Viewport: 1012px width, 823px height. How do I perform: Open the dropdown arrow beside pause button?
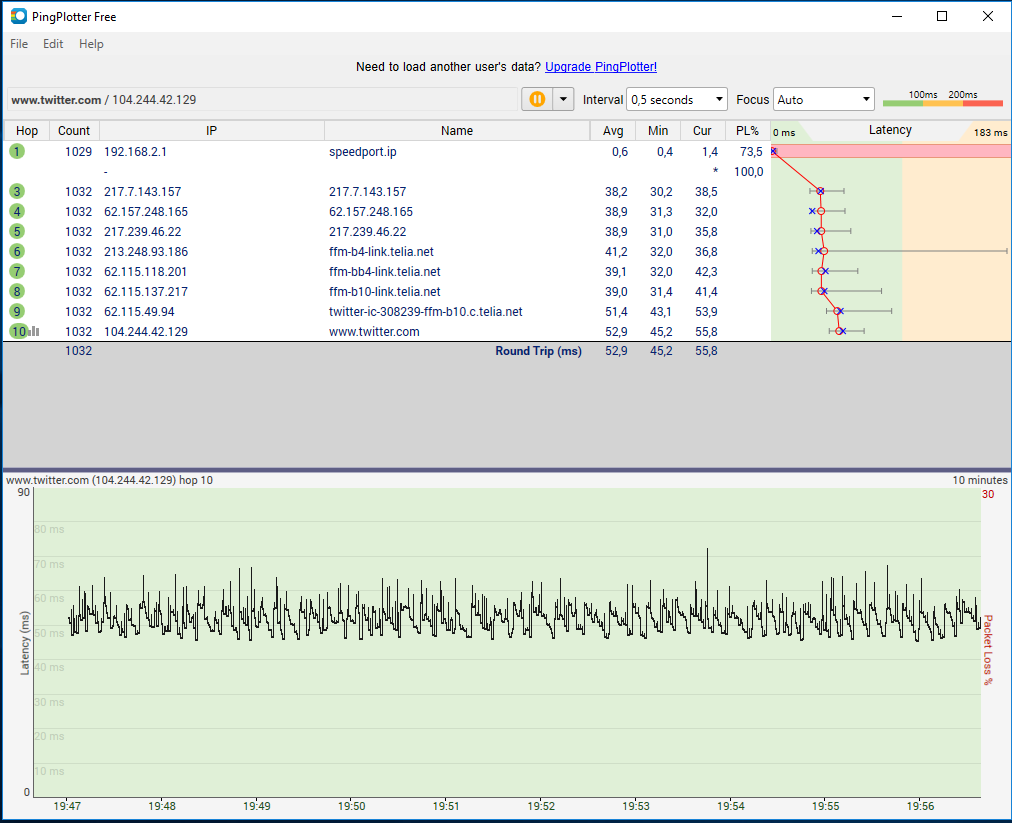point(563,99)
